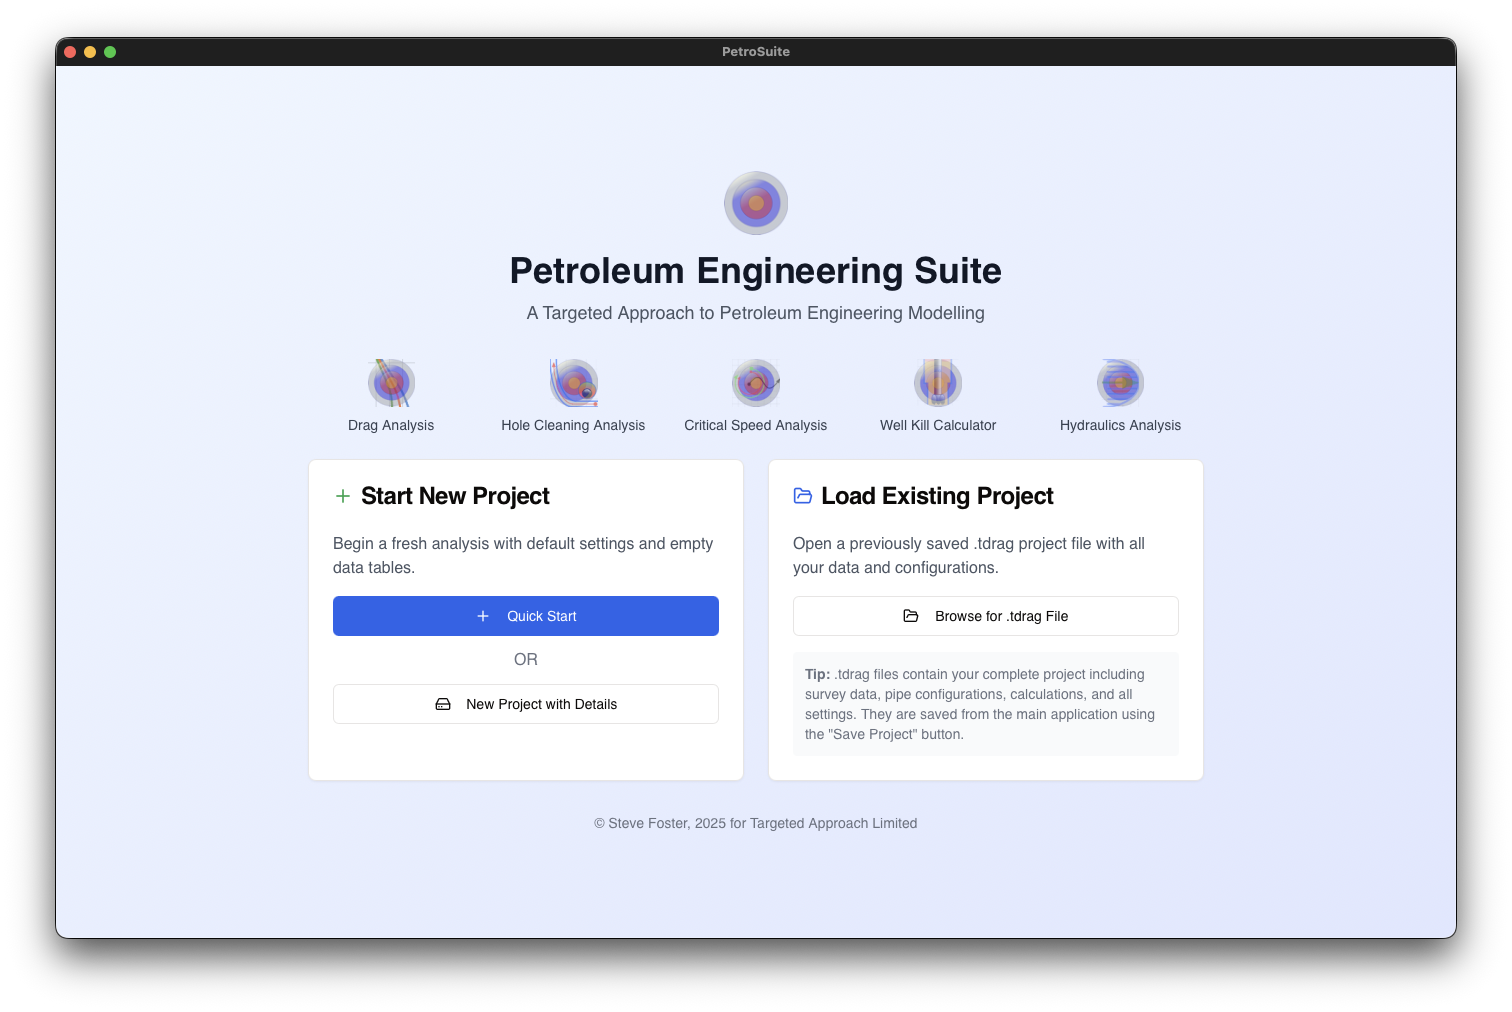
Task: Click the blue folder icon beside Load Existing Project
Action: click(803, 495)
